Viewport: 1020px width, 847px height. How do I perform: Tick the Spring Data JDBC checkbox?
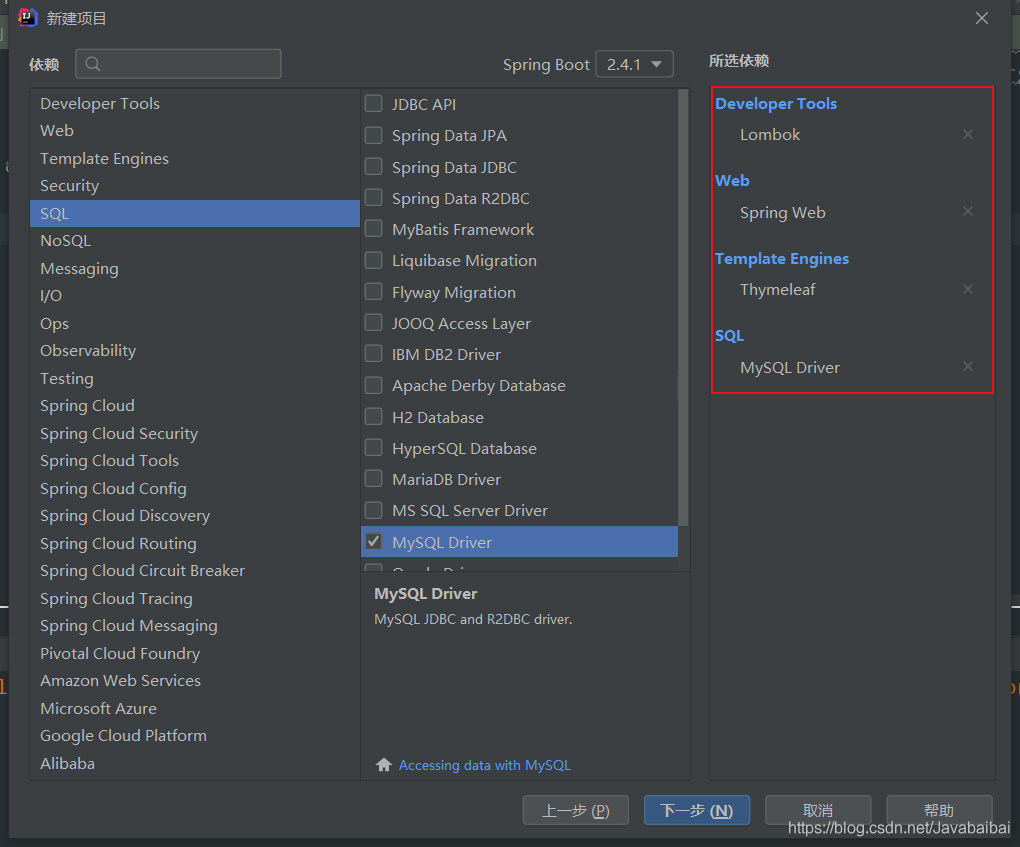pyautogui.click(x=373, y=167)
